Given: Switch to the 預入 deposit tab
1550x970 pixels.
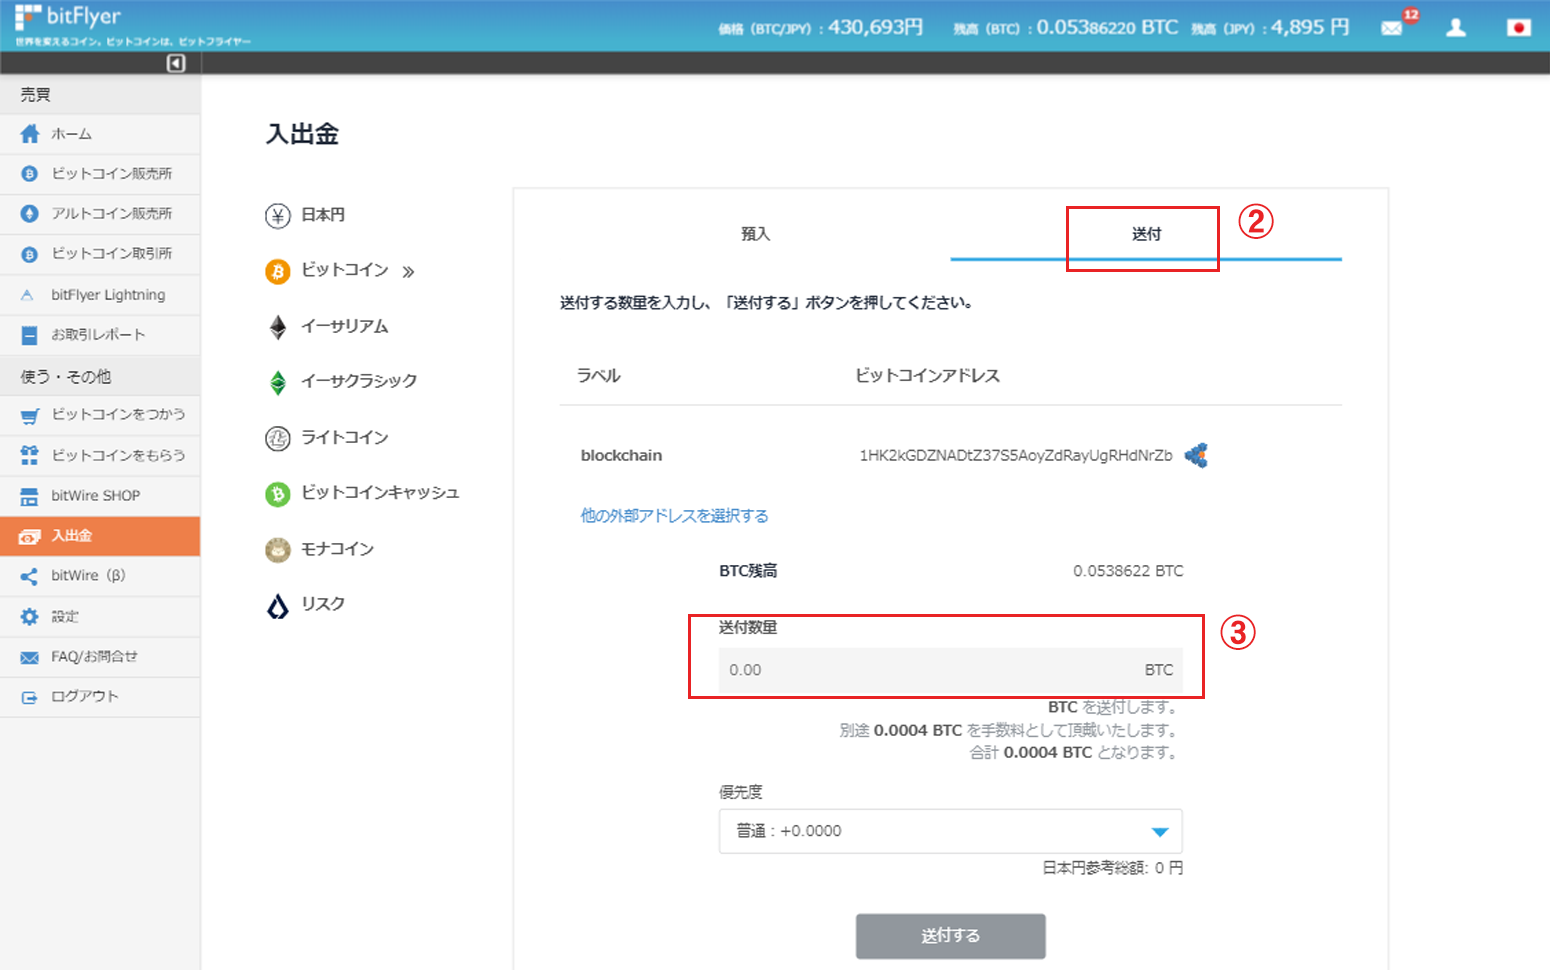Looking at the screenshot, I should click(x=755, y=233).
